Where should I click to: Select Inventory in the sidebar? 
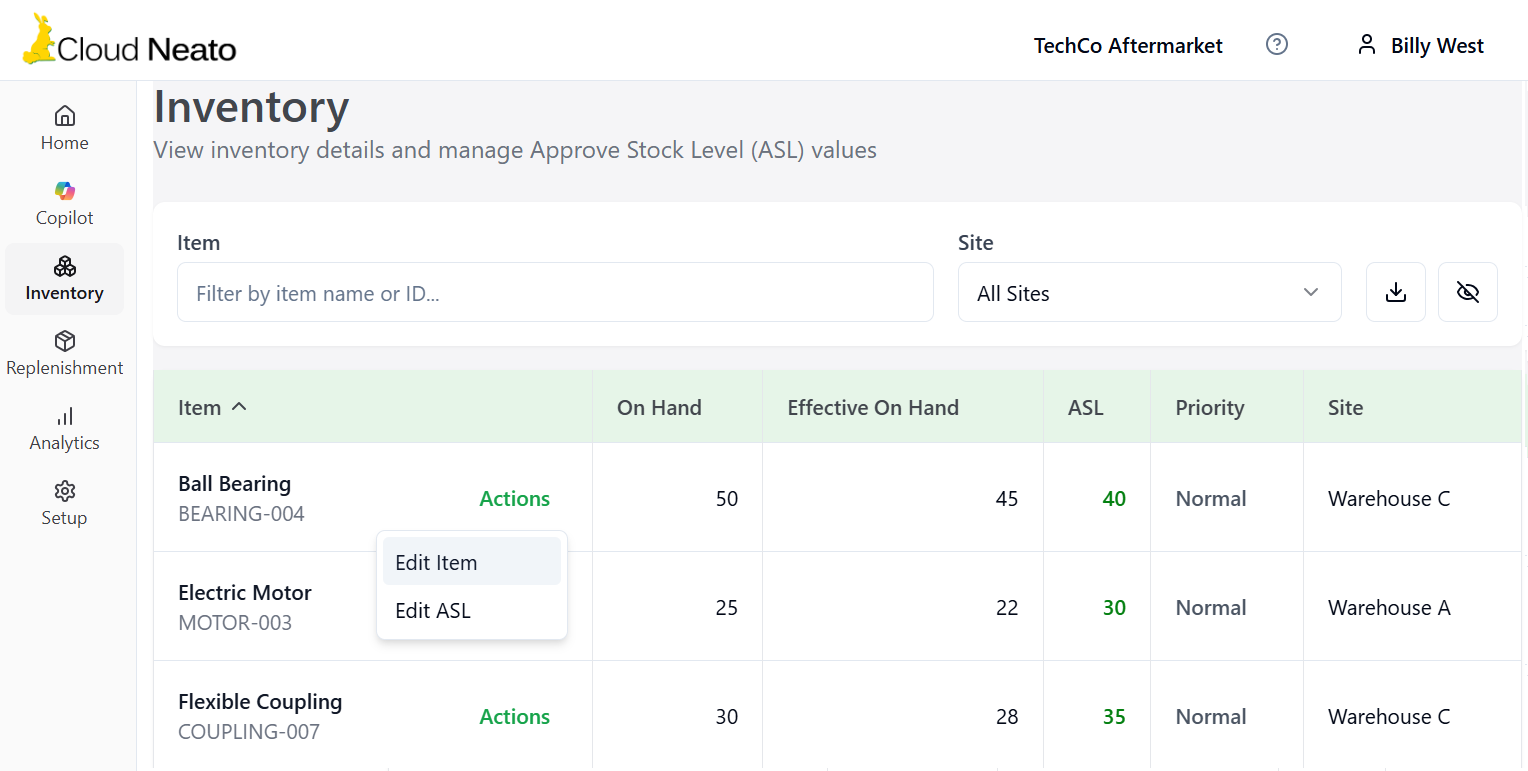[65, 278]
